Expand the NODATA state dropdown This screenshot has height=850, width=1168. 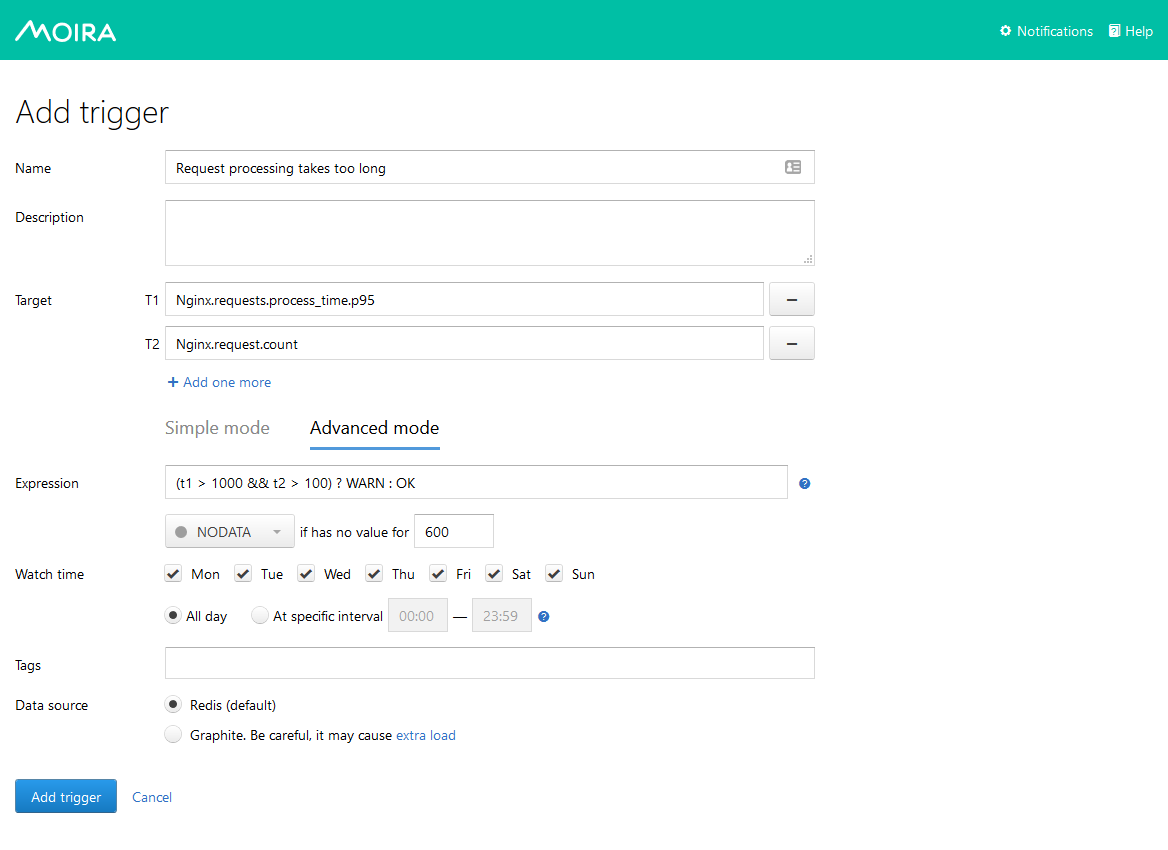click(229, 532)
